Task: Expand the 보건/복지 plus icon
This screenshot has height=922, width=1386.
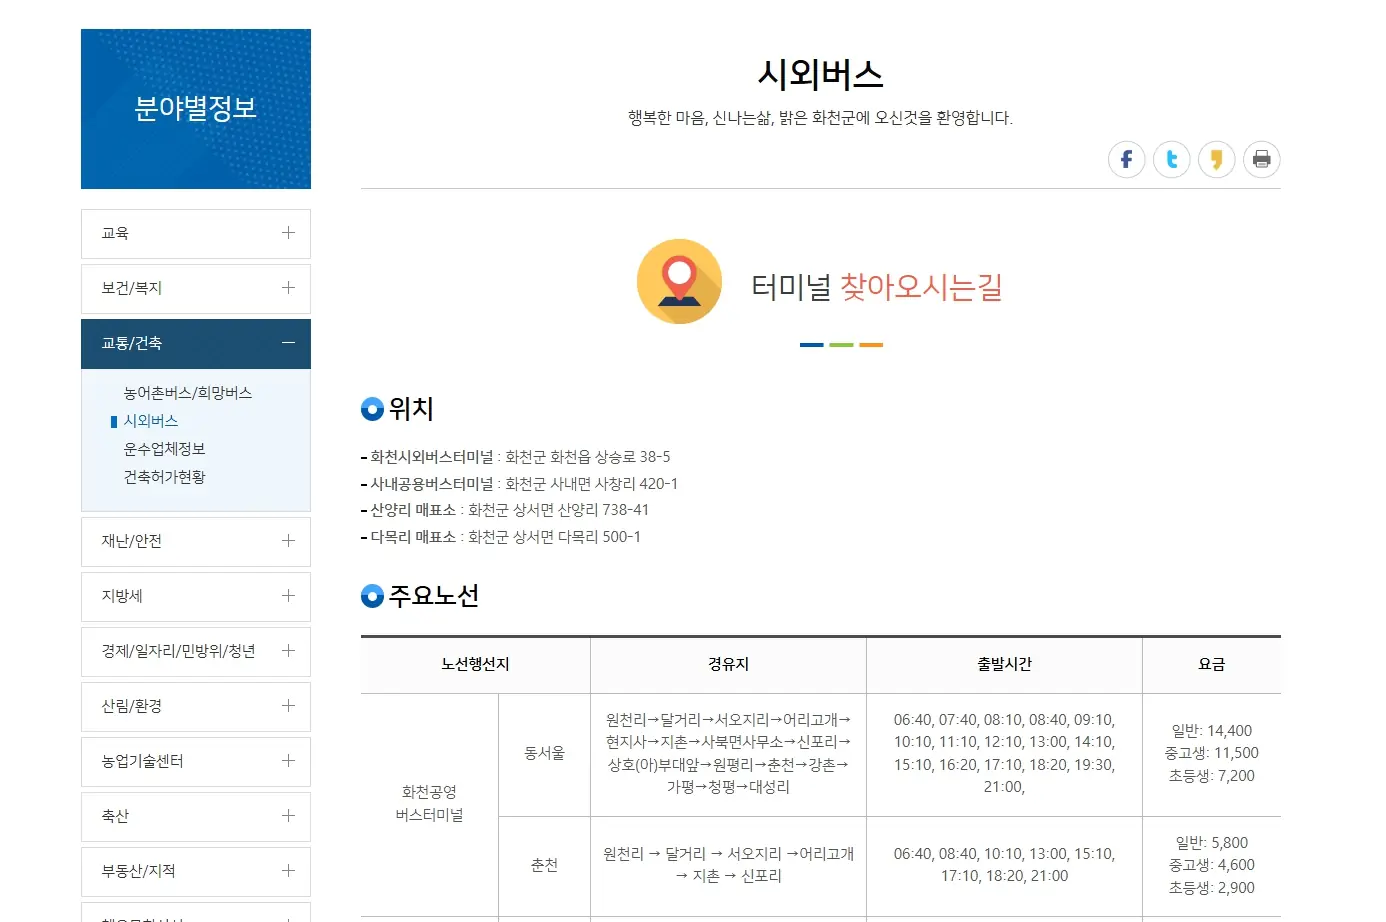Action: click(x=288, y=288)
